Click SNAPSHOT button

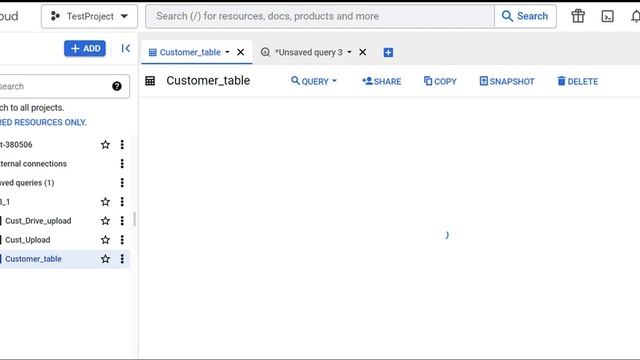(507, 81)
